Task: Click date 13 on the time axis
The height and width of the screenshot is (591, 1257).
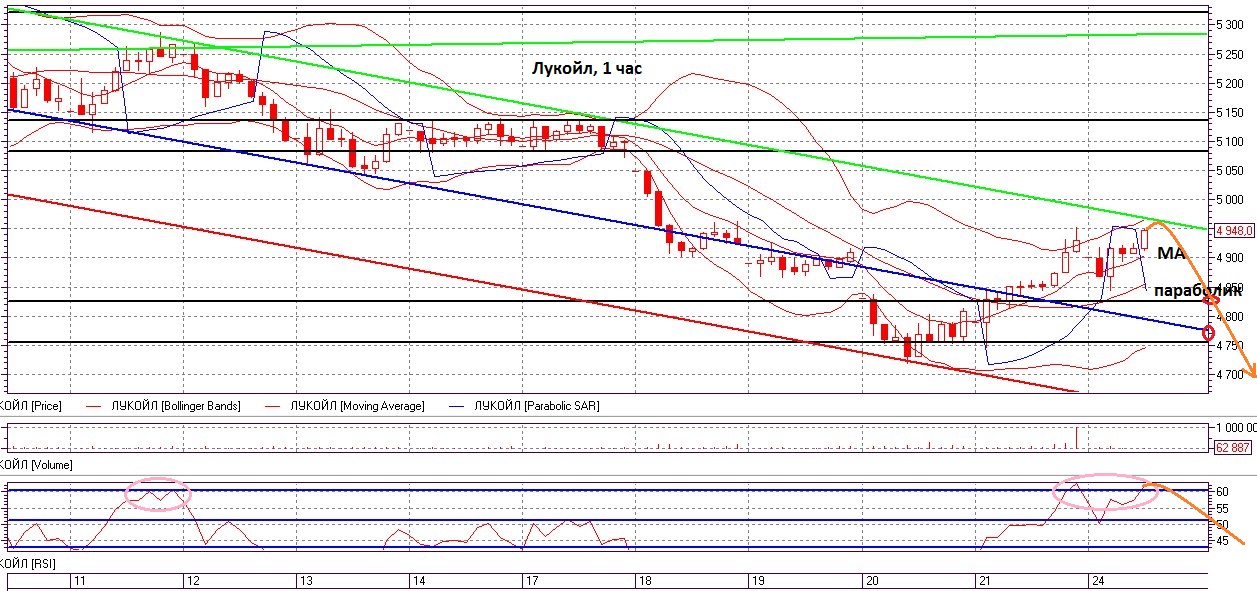Action: (x=306, y=581)
